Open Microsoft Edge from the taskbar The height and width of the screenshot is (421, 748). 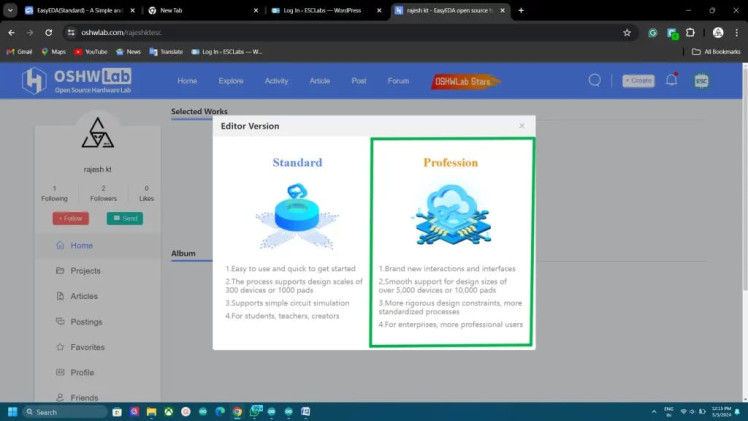[x=220, y=411]
